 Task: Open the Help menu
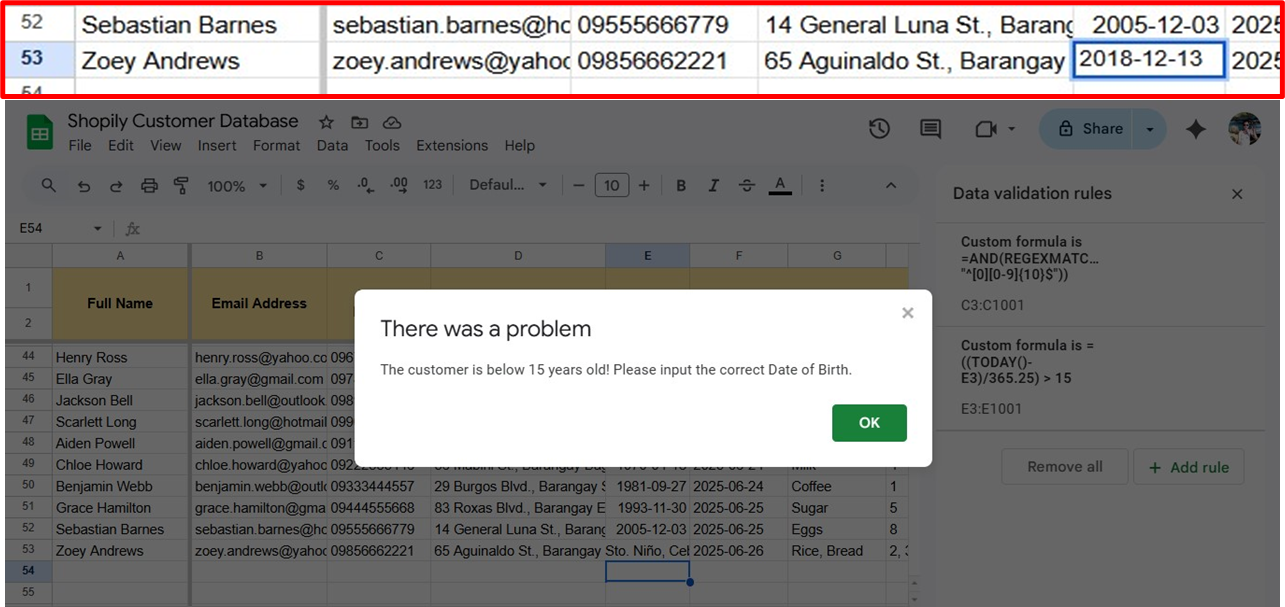(519, 145)
